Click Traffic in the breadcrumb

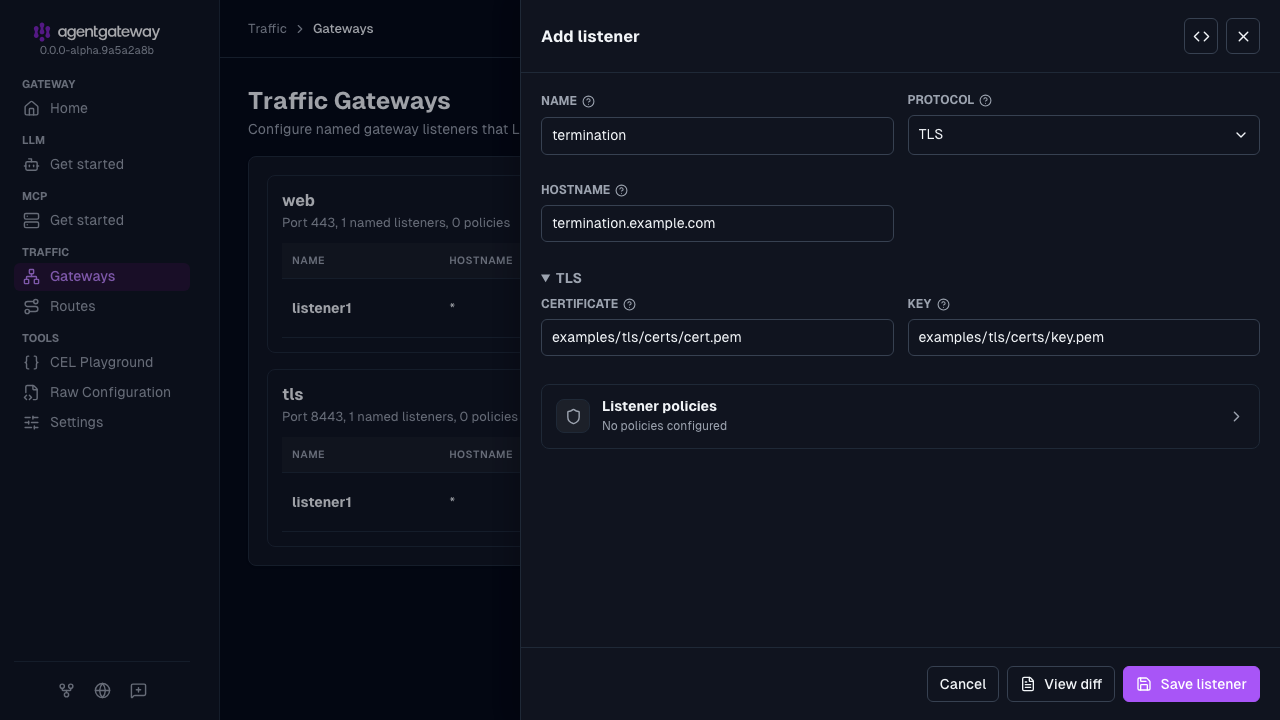[267, 28]
